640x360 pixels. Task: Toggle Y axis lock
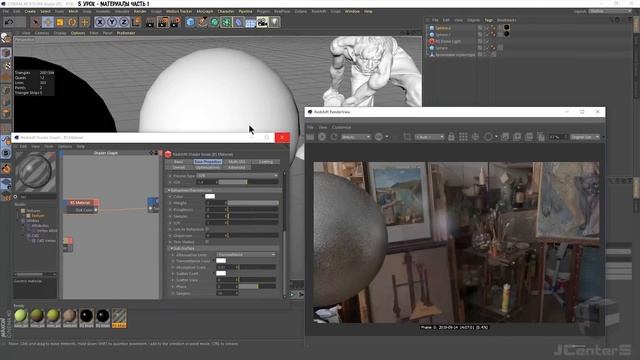pyautogui.click(x=112, y=22)
